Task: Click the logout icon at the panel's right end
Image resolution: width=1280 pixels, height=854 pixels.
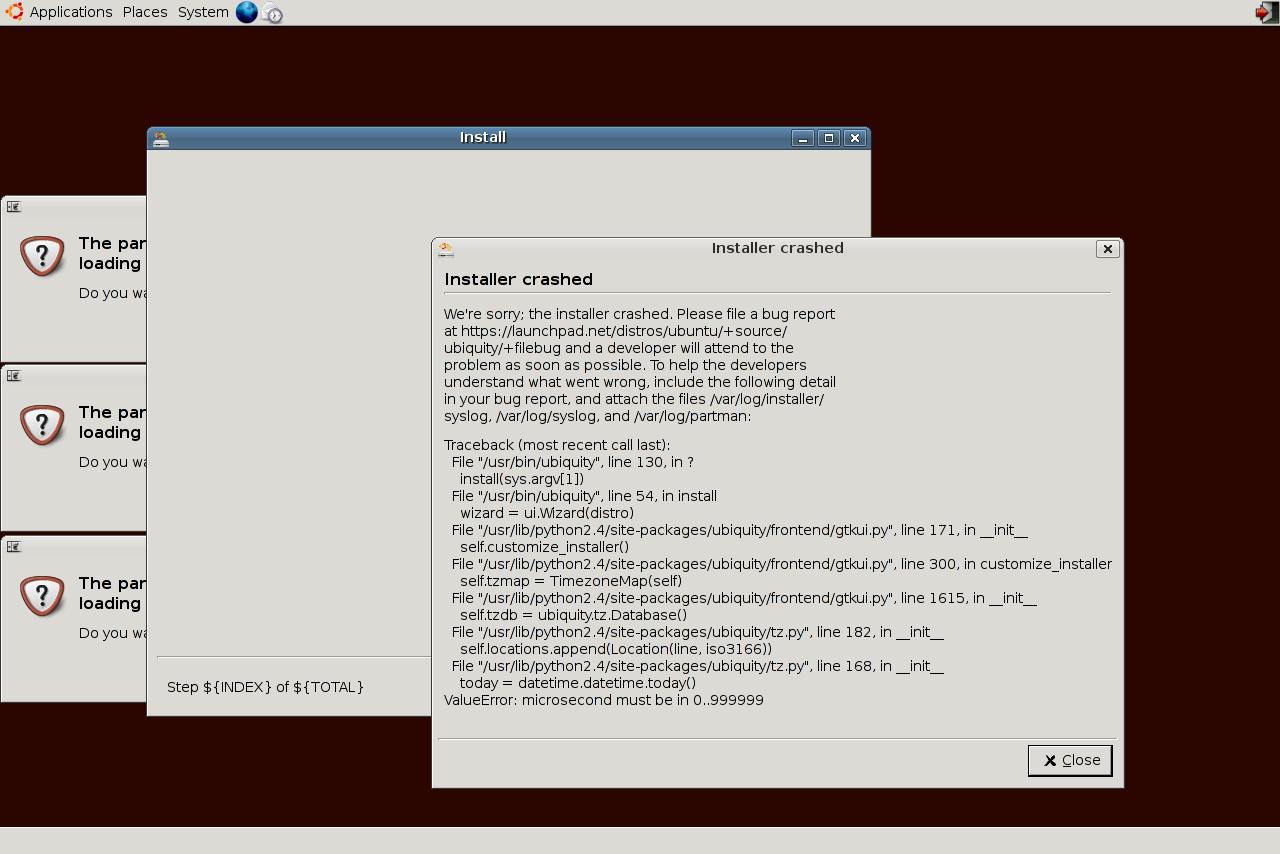Action: click(1266, 12)
